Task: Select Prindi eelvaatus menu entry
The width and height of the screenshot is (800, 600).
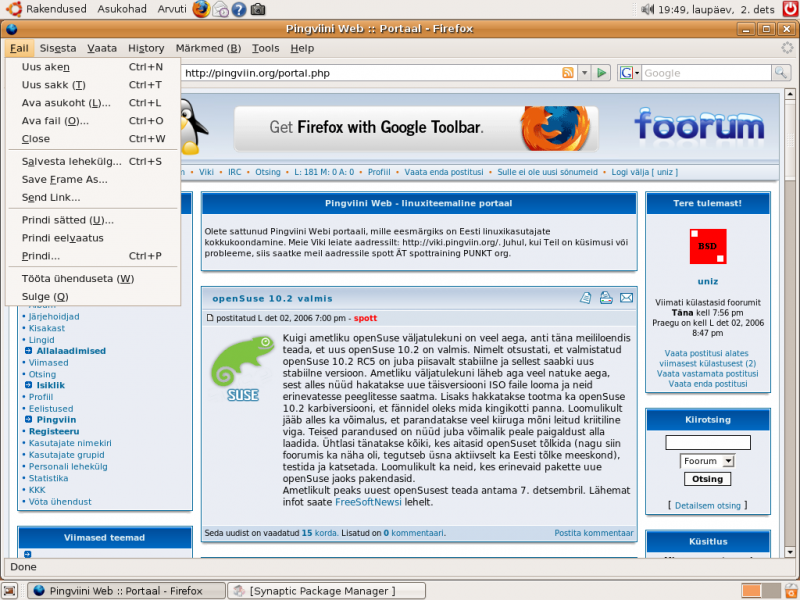Action: pyautogui.click(x=93, y=238)
